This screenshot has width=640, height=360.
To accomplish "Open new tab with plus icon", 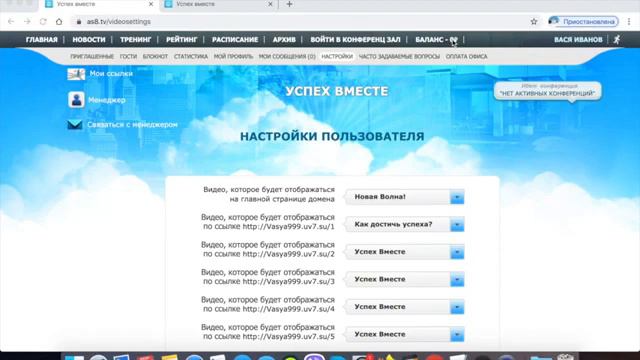I will (289, 4).
